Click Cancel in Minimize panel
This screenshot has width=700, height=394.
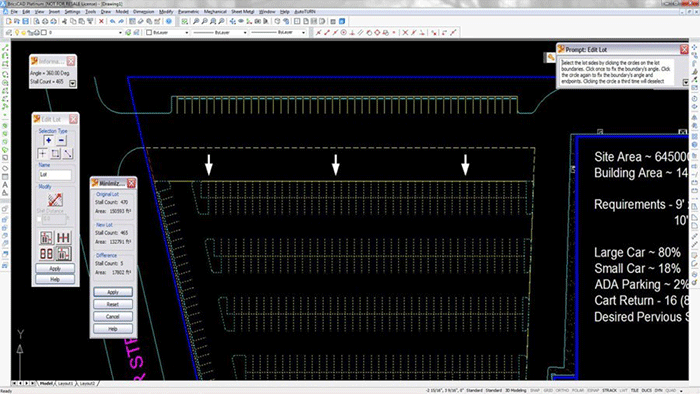pyautogui.click(x=113, y=316)
